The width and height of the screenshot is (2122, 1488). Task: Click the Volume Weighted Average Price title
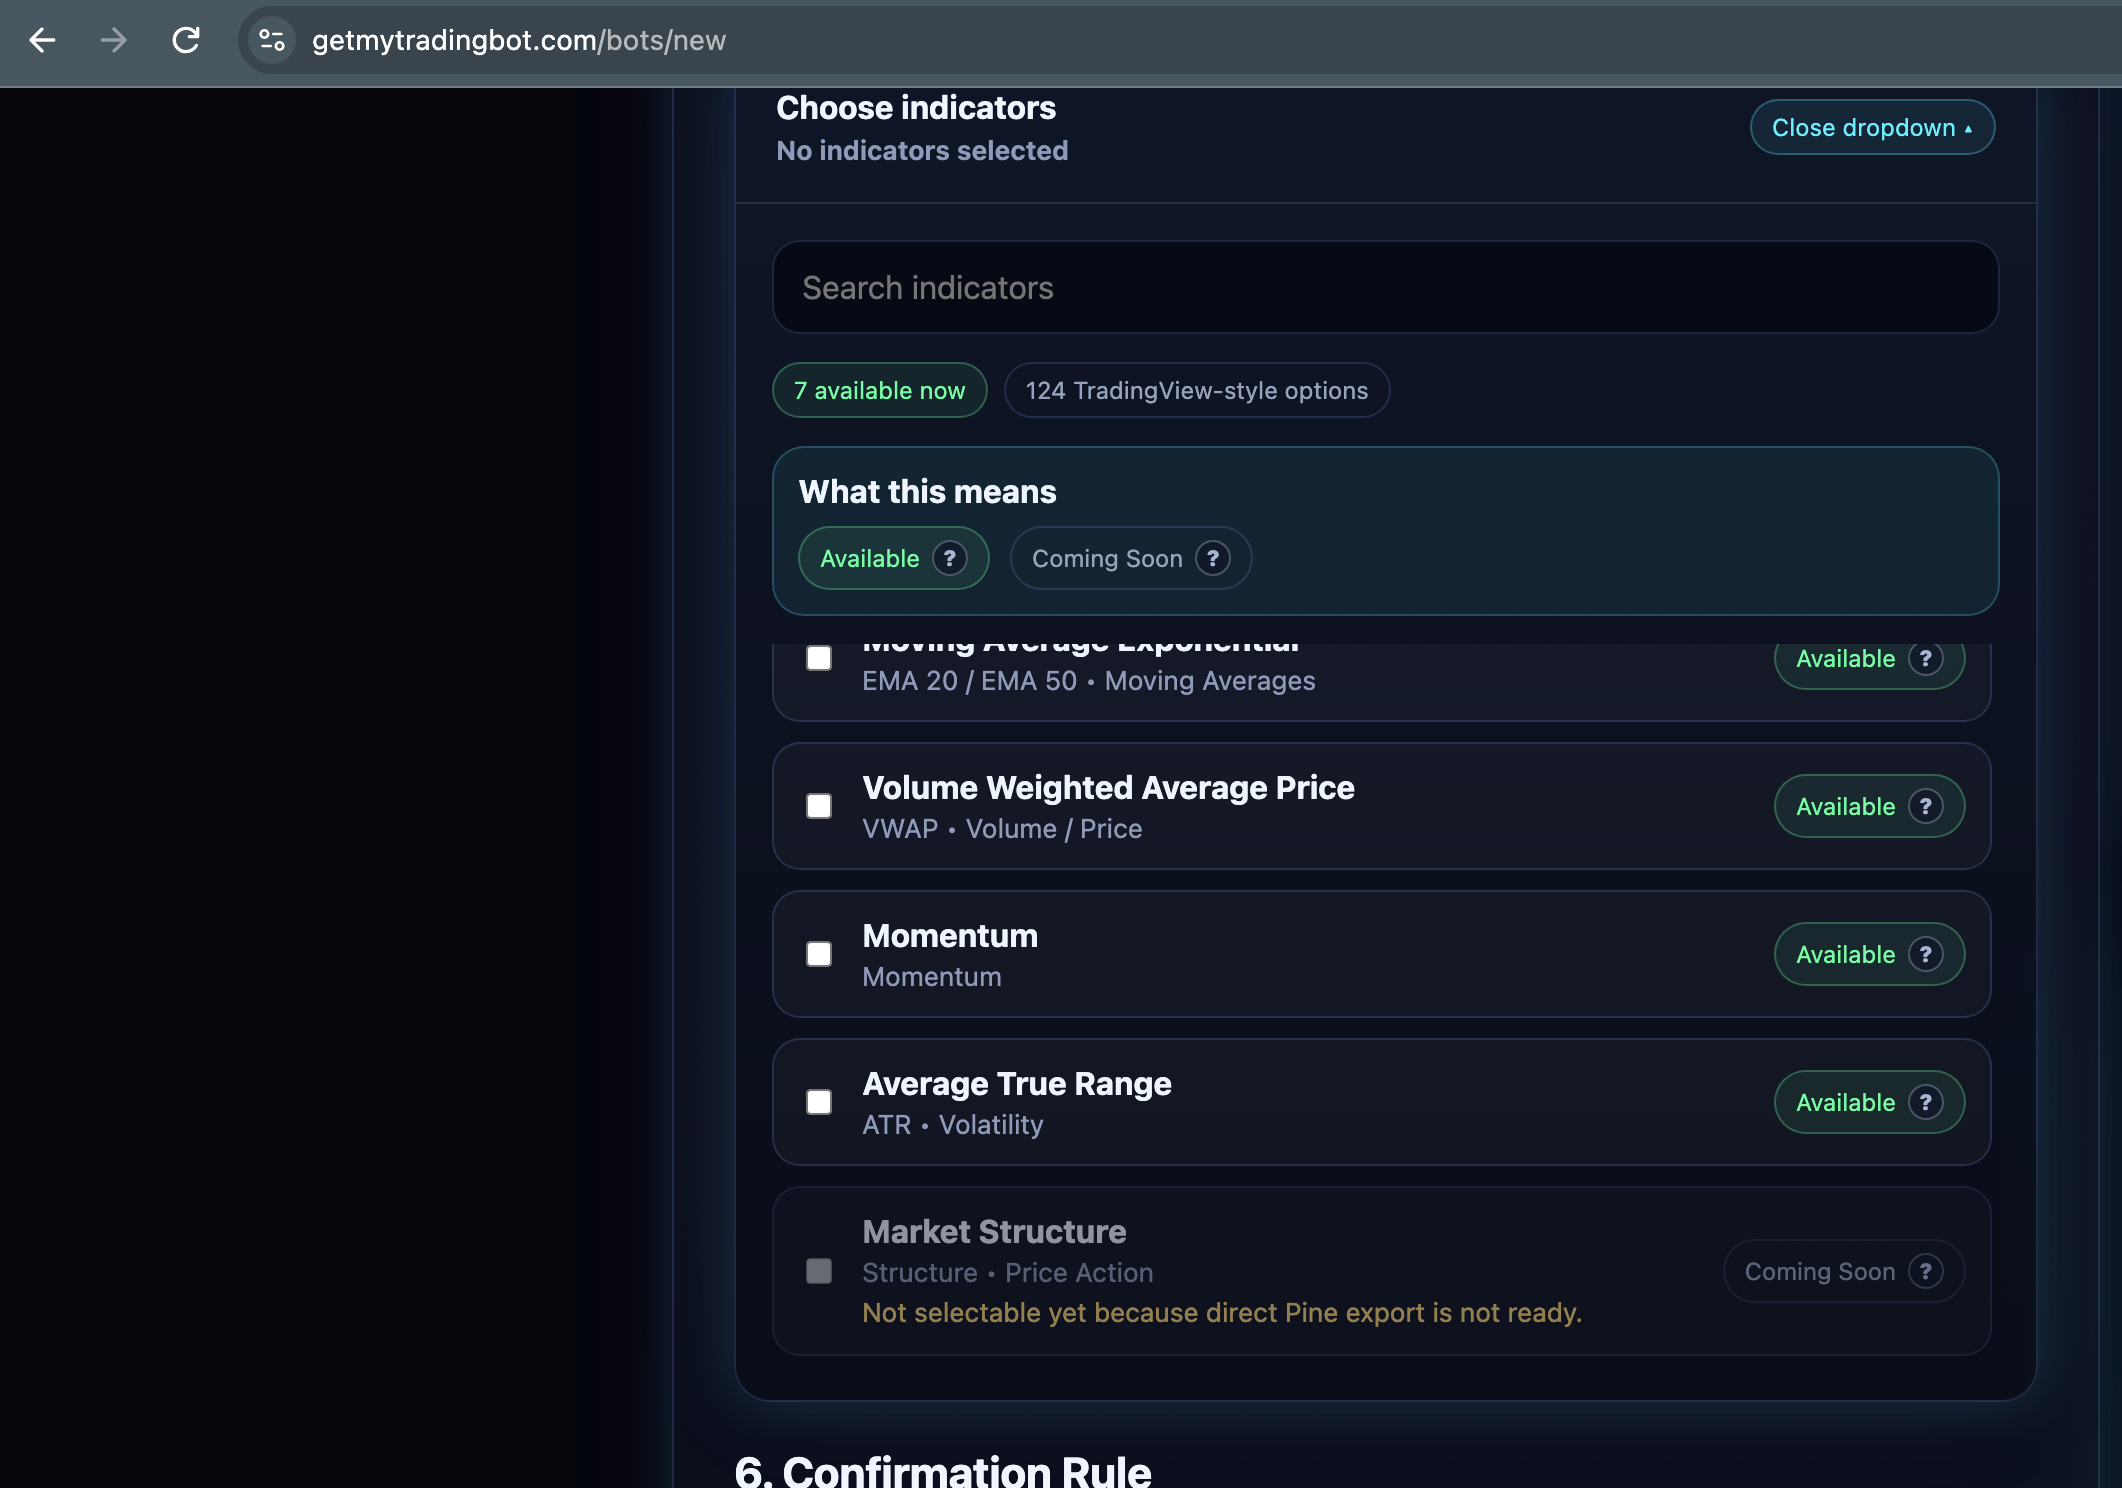point(1108,788)
